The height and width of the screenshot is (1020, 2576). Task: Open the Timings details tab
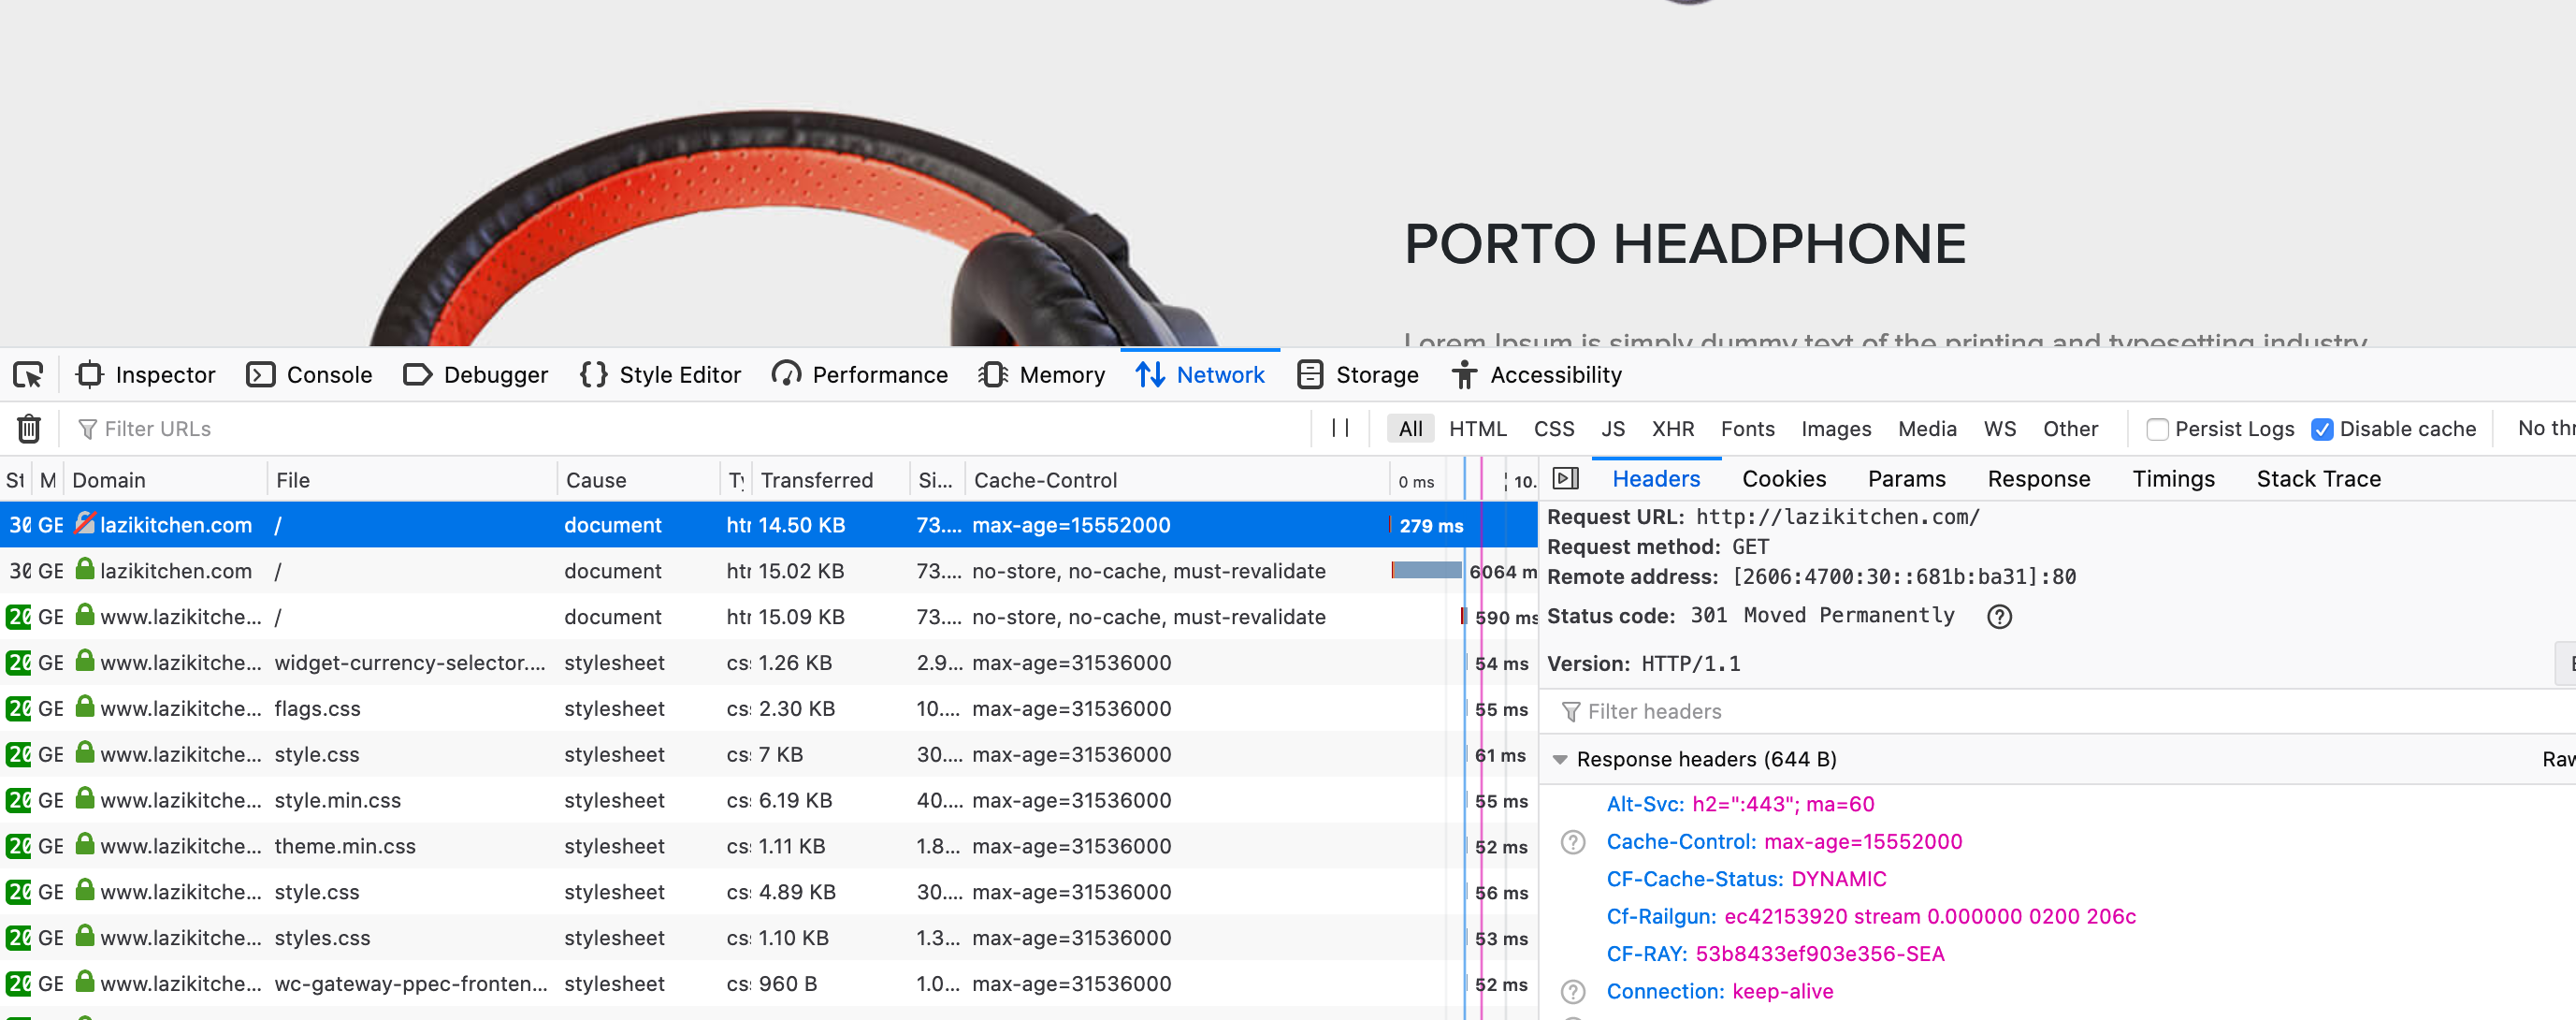[x=2173, y=479]
